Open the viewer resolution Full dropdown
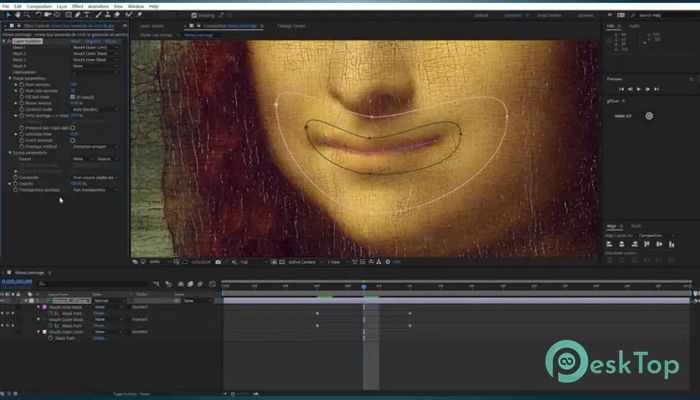Screen dimensions: 700x400 pyautogui.click(x=248, y=262)
